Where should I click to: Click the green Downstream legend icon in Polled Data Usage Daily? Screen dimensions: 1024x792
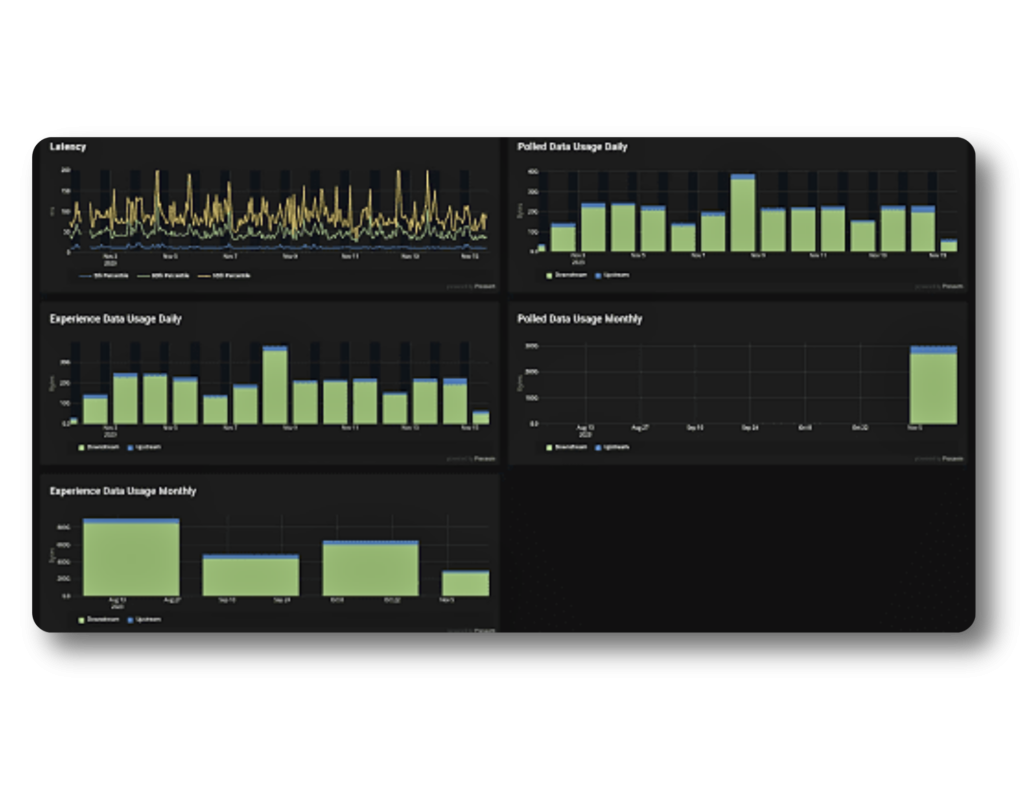[547, 275]
